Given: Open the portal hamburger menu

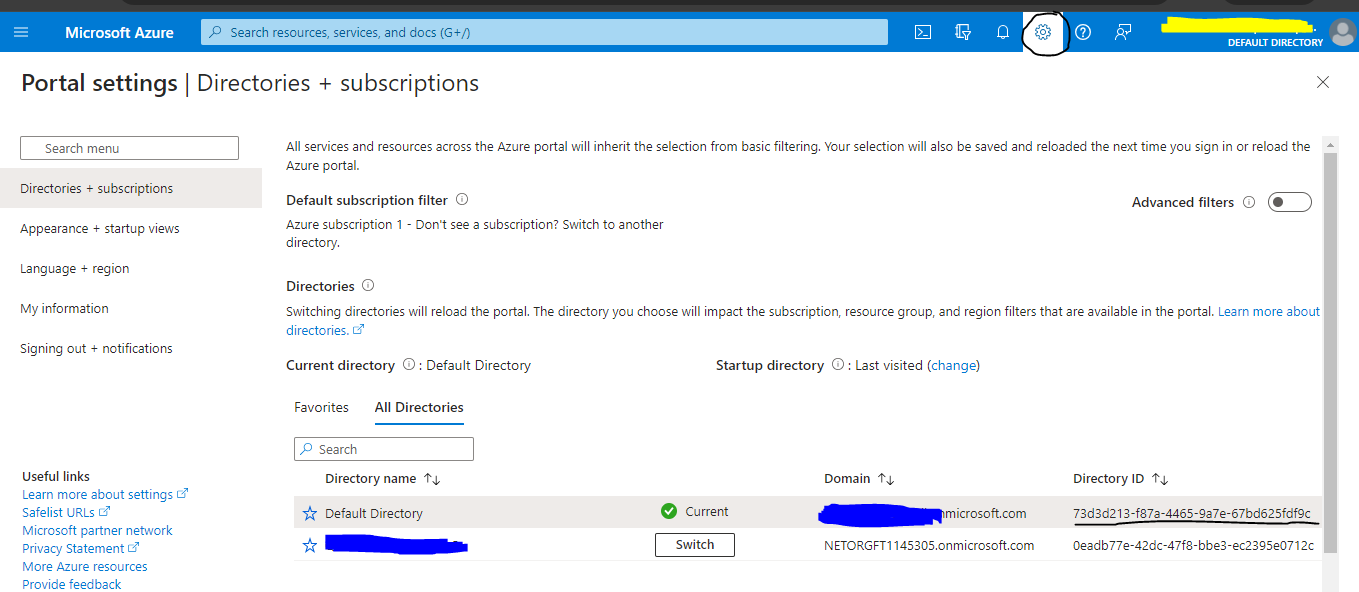Looking at the screenshot, I should [21, 31].
